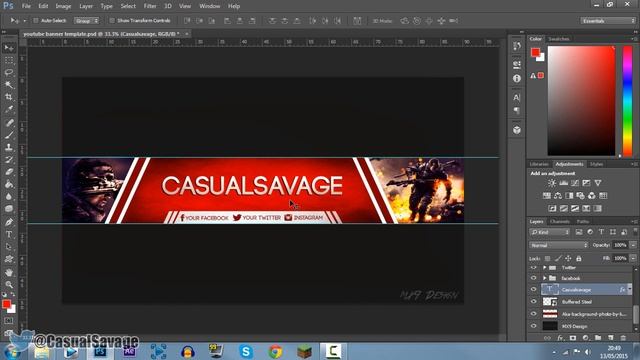Add a Hue/Saturation adjustment
The height and width of the screenshot is (360, 640).
point(547,196)
